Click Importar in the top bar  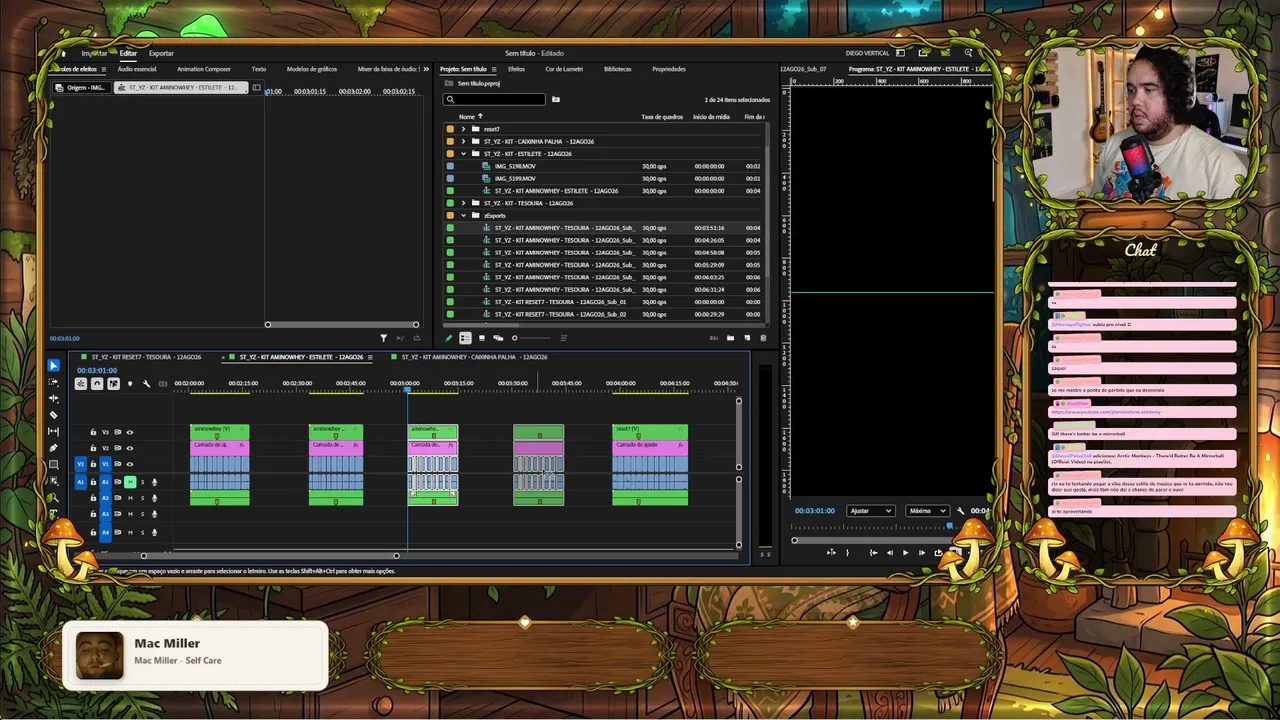coord(94,53)
